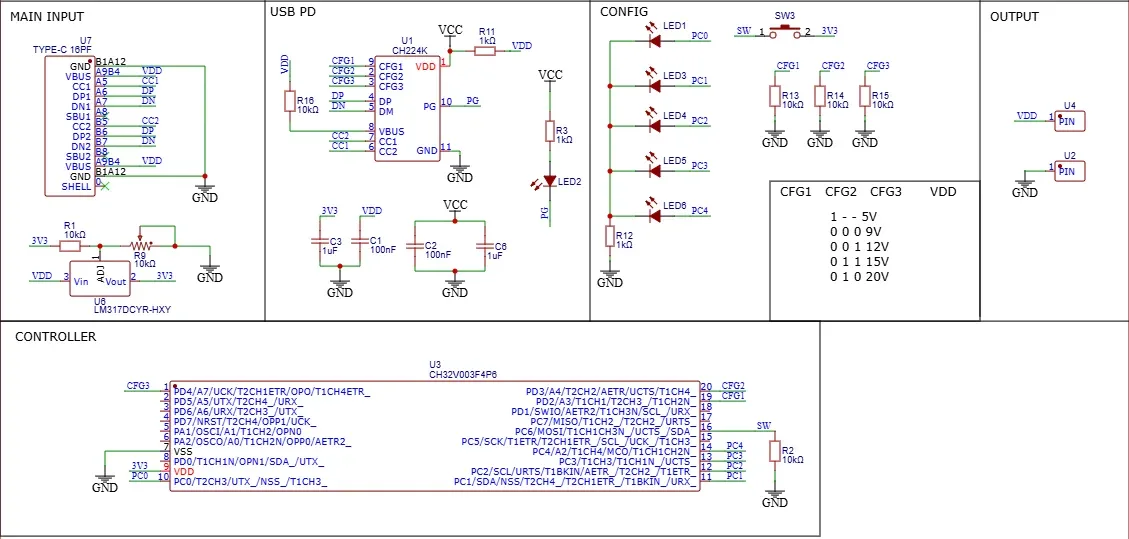Click the PG net label on U1 pin 10
The height and width of the screenshot is (539, 1129).
pos(473,101)
